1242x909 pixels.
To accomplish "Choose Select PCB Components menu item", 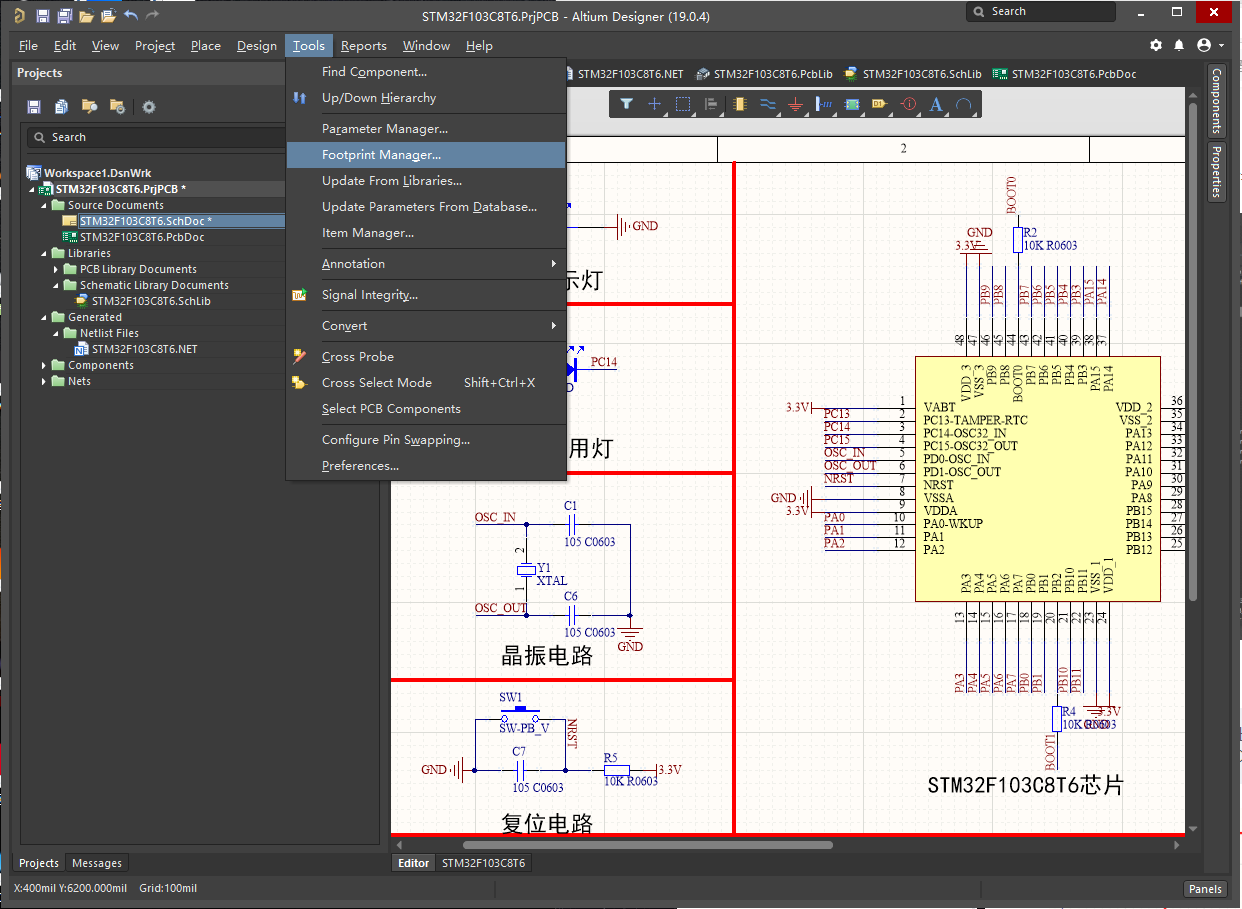I will pos(426,409).
